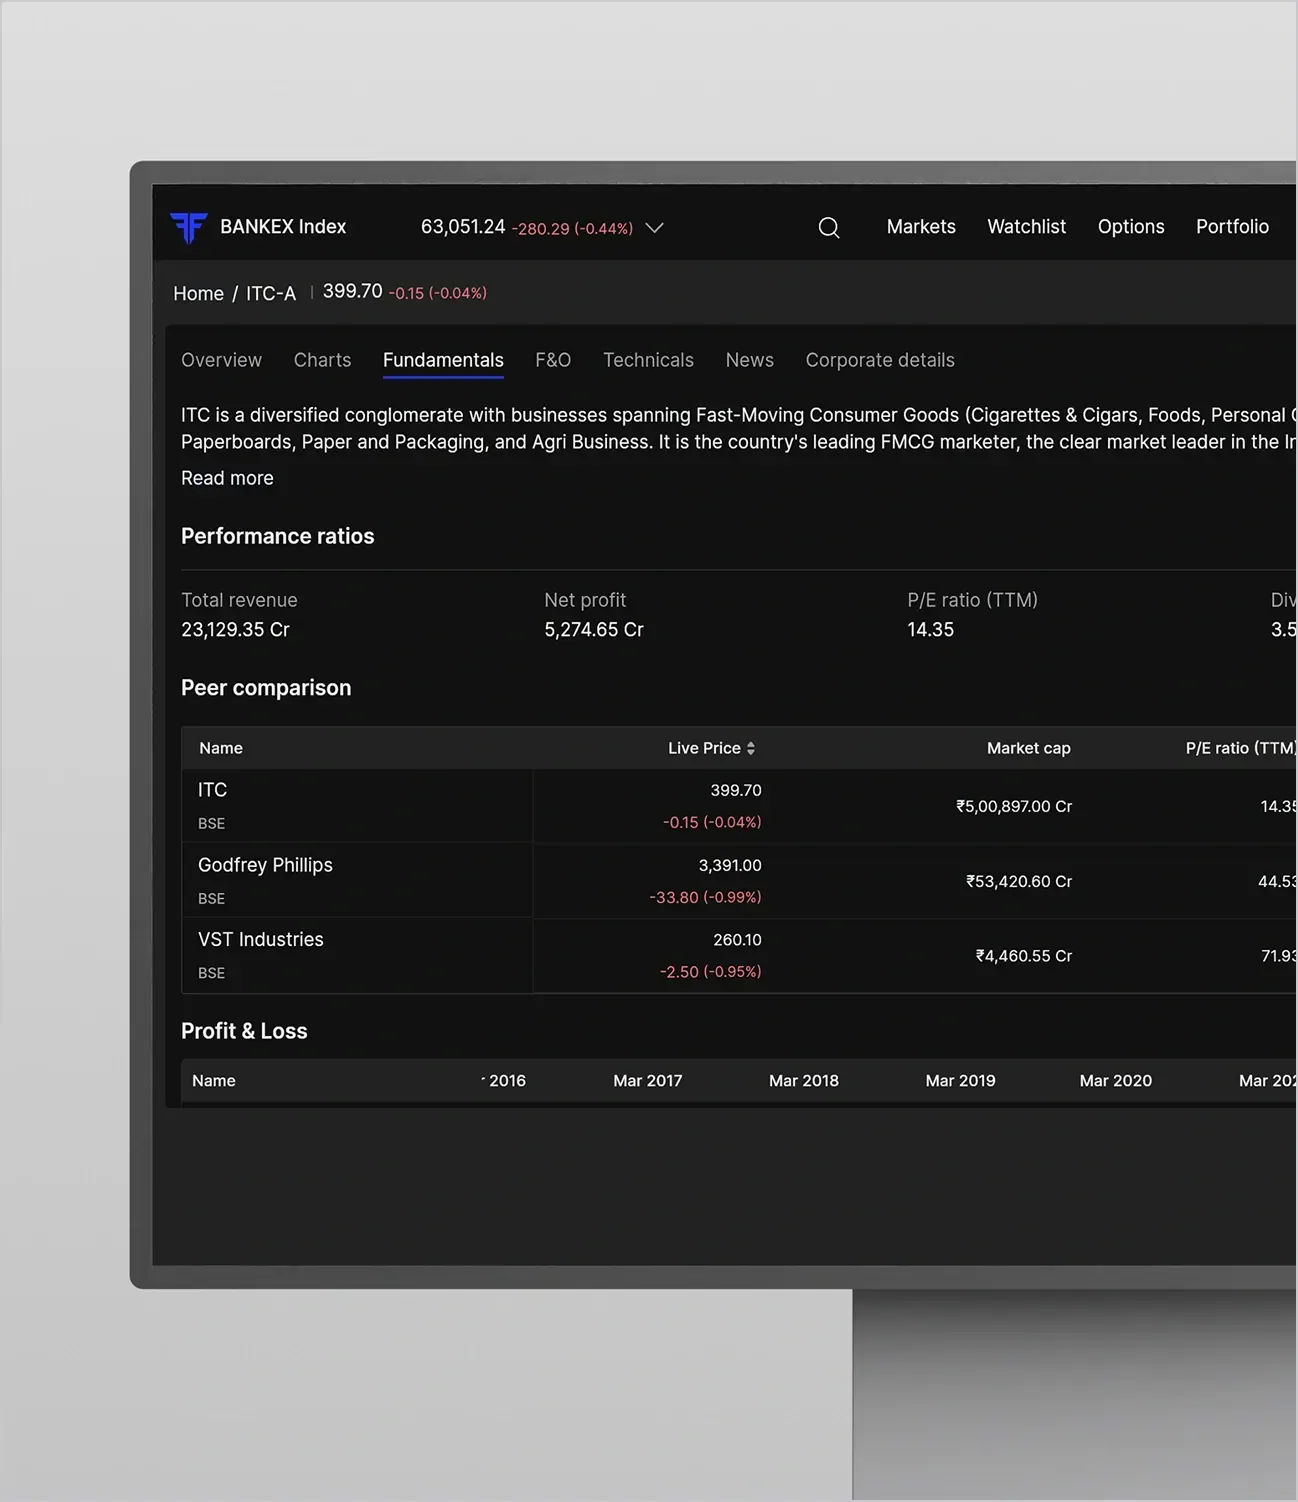Open the Options menu item
The height and width of the screenshot is (1502, 1298).
pos(1131,227)
